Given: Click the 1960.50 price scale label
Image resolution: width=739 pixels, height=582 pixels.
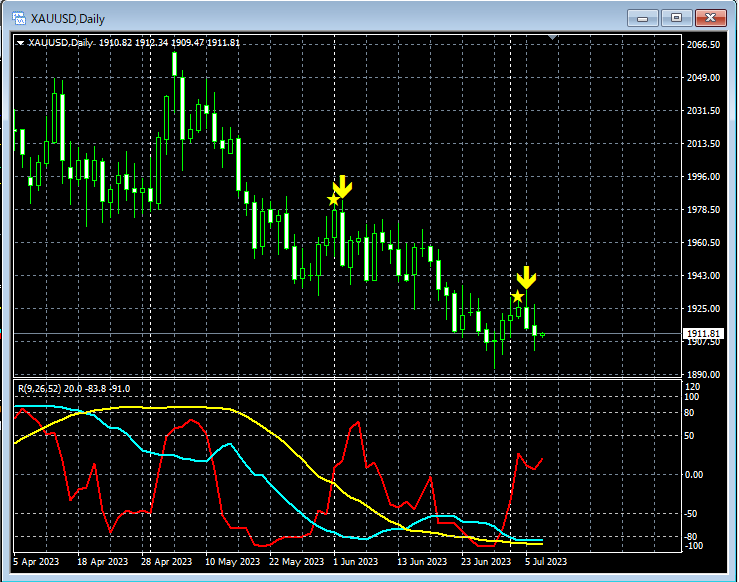Looking at the screenshot, I should [703, 242].
